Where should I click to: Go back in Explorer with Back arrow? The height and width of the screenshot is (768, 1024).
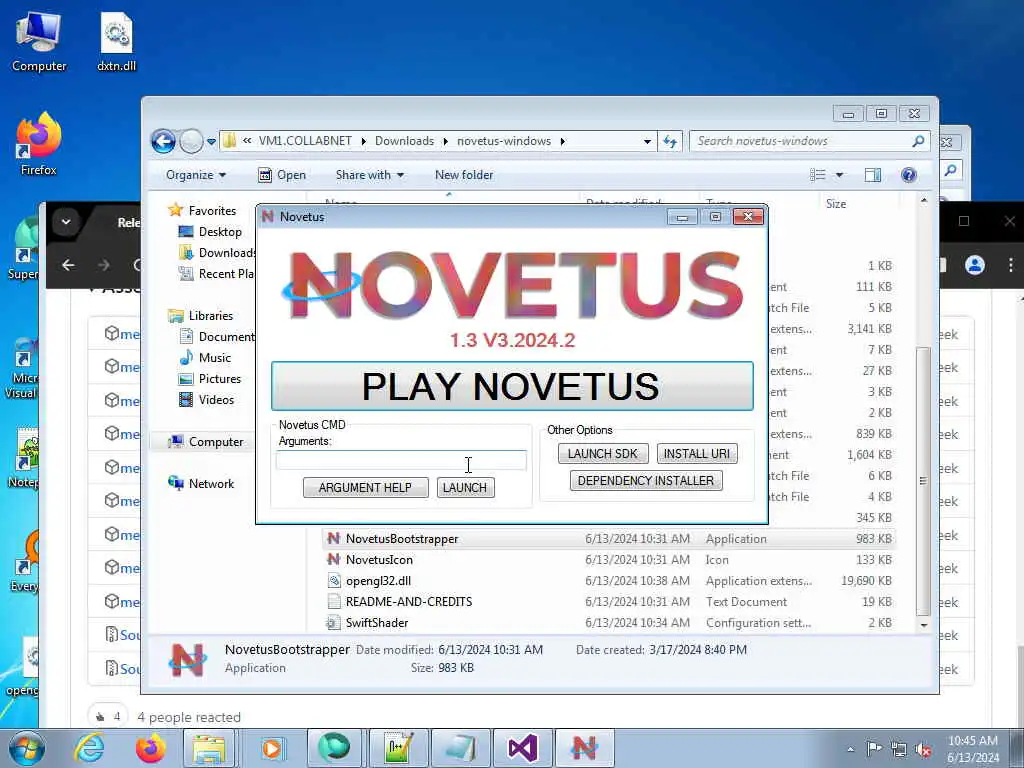pyautogui.click(x=163, y=141)
